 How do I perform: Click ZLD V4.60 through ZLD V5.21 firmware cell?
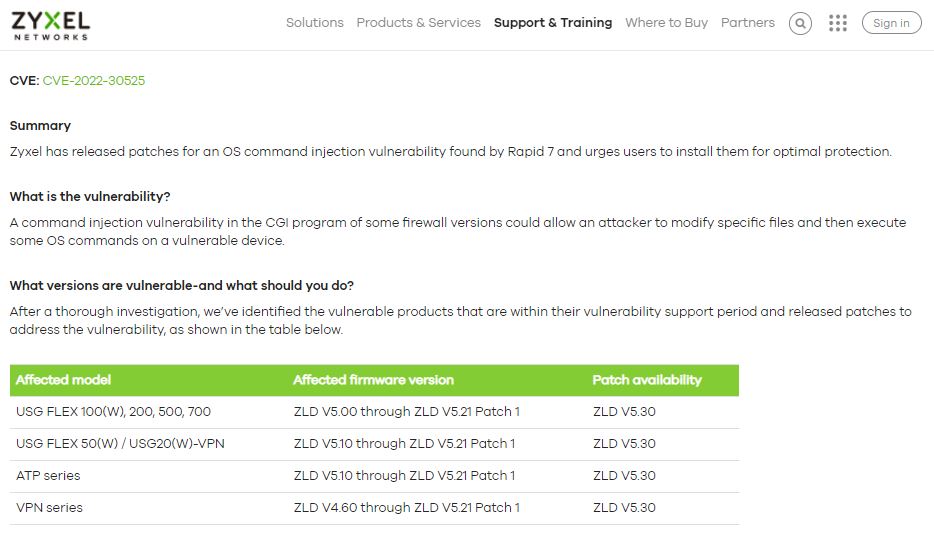[x=406, y=508]
